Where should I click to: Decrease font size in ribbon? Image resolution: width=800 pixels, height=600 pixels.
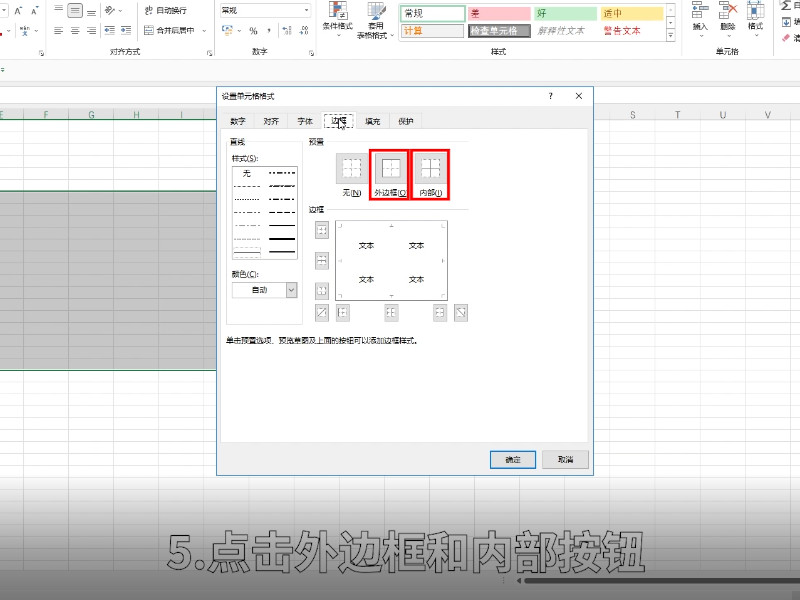click(x=35, y=10)
